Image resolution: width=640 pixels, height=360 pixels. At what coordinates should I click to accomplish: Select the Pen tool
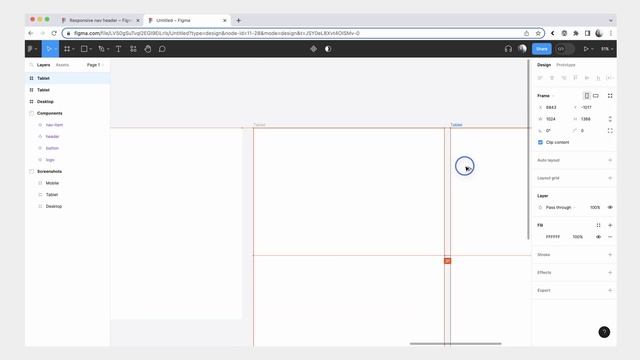point(101,49)
